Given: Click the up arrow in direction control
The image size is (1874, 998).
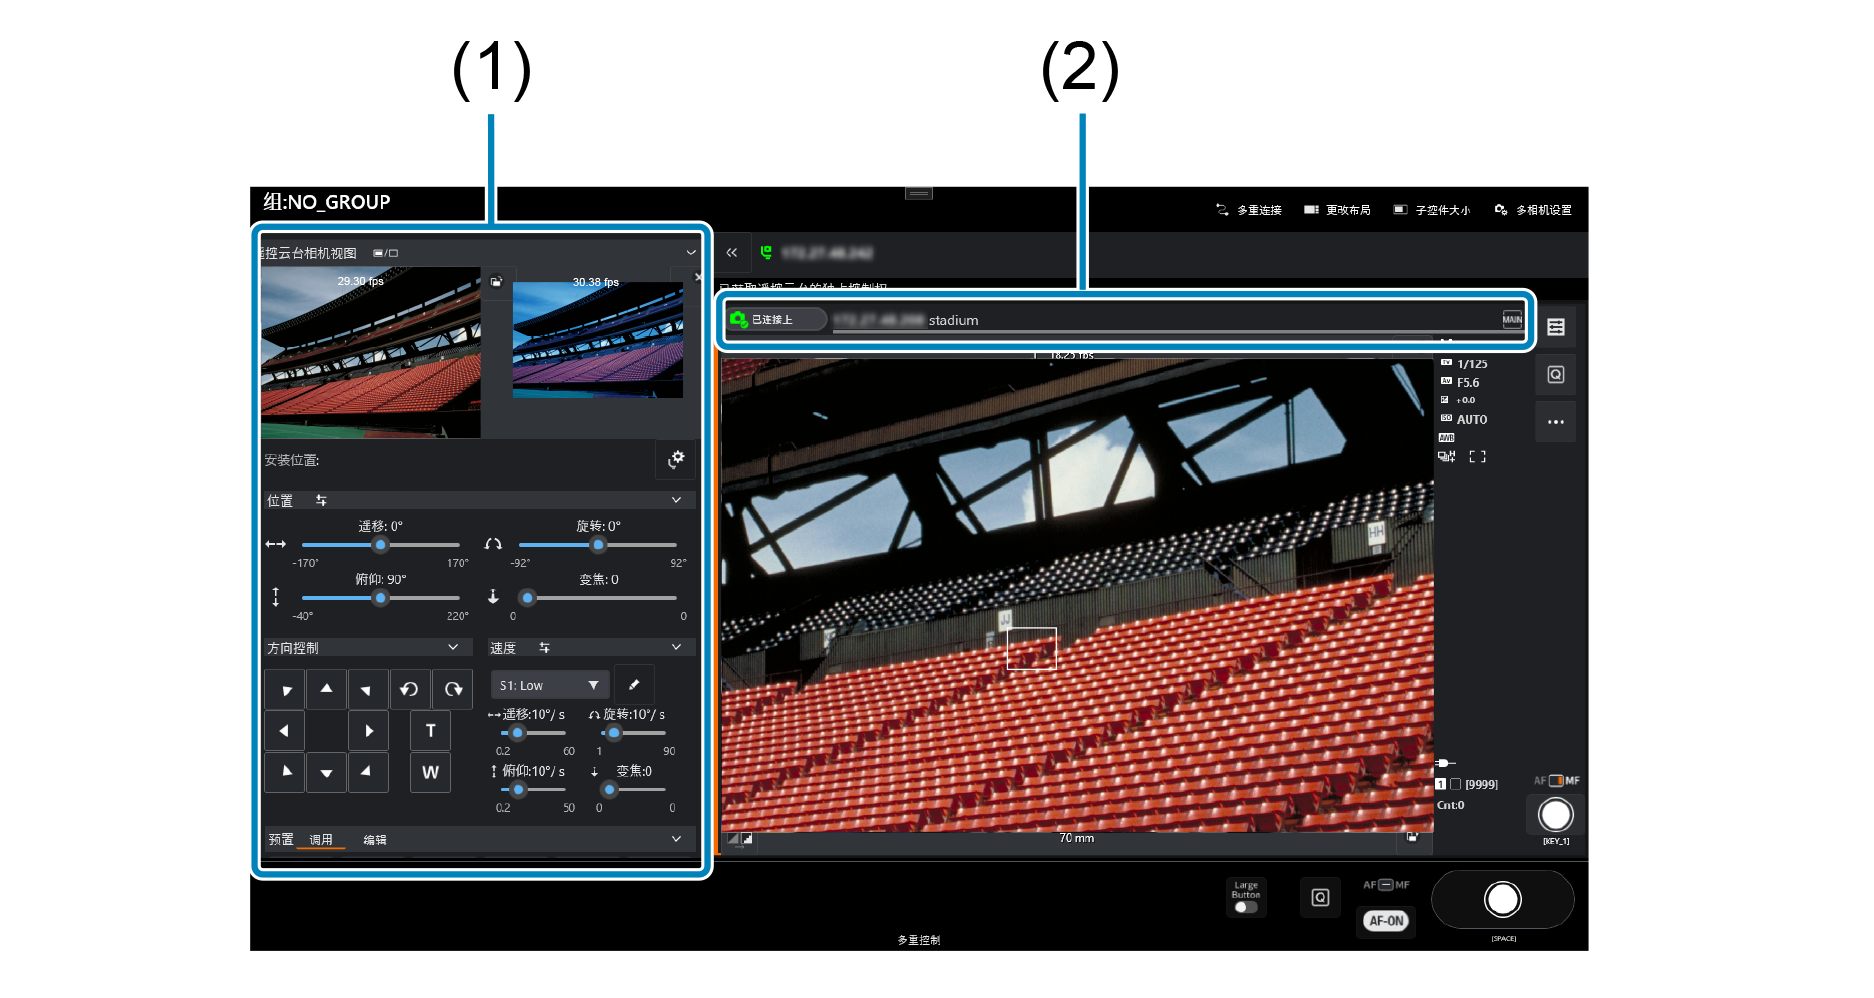Looking at the screenshot, I should coord(326,689).
